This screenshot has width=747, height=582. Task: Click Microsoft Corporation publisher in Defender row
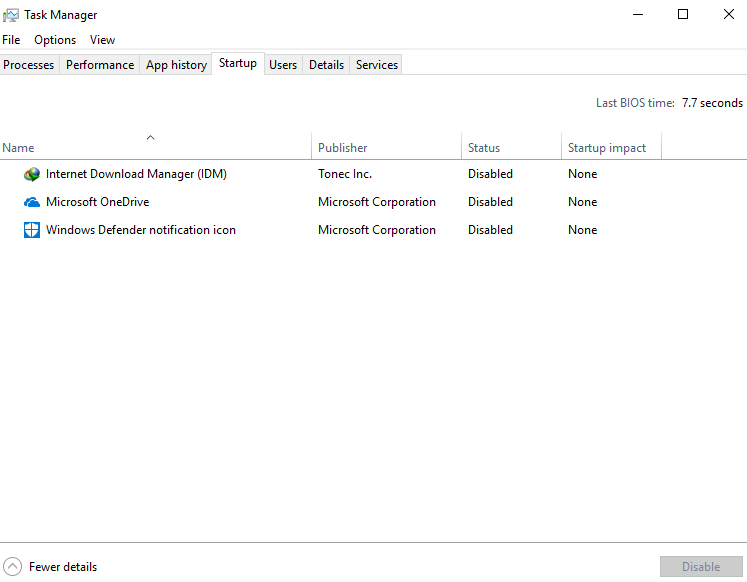coord(377,230)
